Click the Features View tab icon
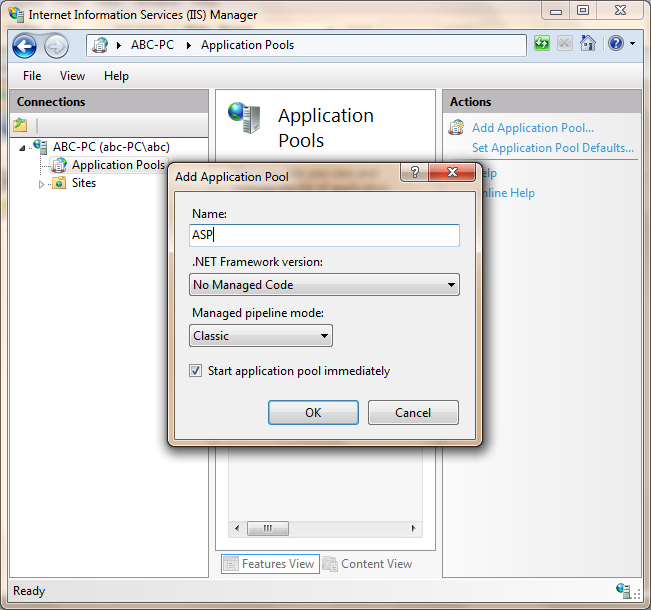This screenshot has height=610, width=651. click(231, 564)
